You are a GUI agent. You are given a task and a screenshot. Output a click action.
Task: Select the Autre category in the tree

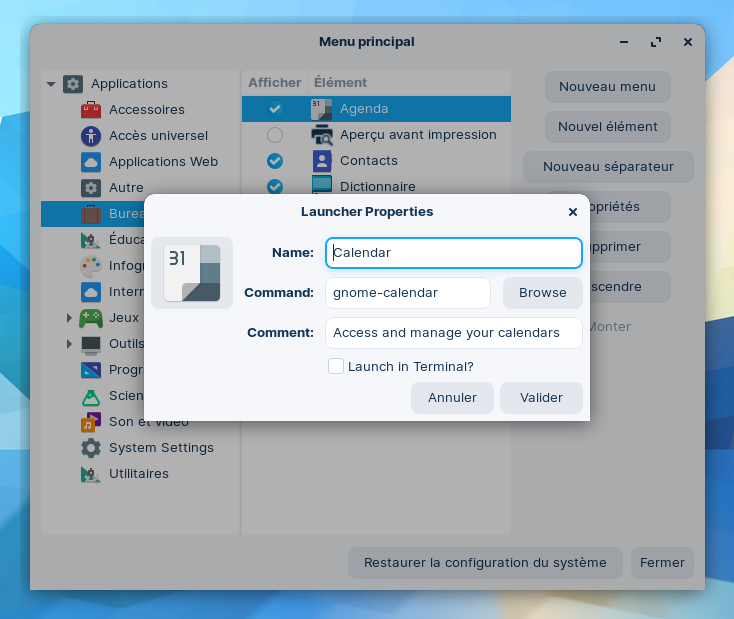point(126,188)
